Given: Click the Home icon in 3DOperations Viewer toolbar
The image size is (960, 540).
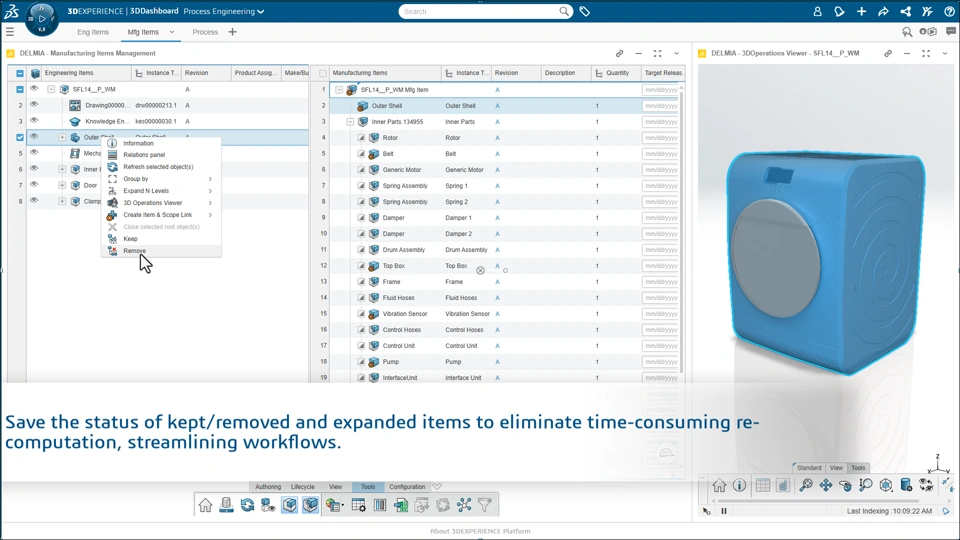Looking at the screenshot, I should 719,486.
